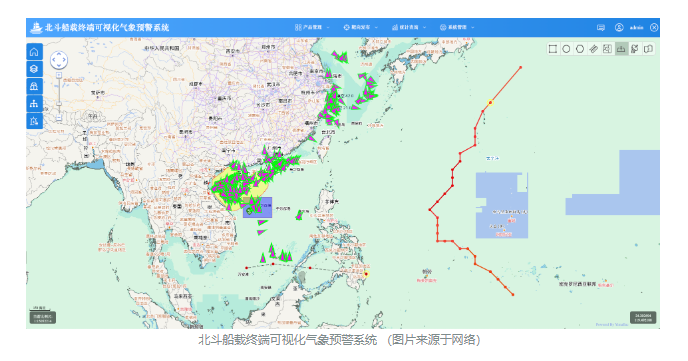
Task: Open the home sidebar button
Action: (34, 52)
